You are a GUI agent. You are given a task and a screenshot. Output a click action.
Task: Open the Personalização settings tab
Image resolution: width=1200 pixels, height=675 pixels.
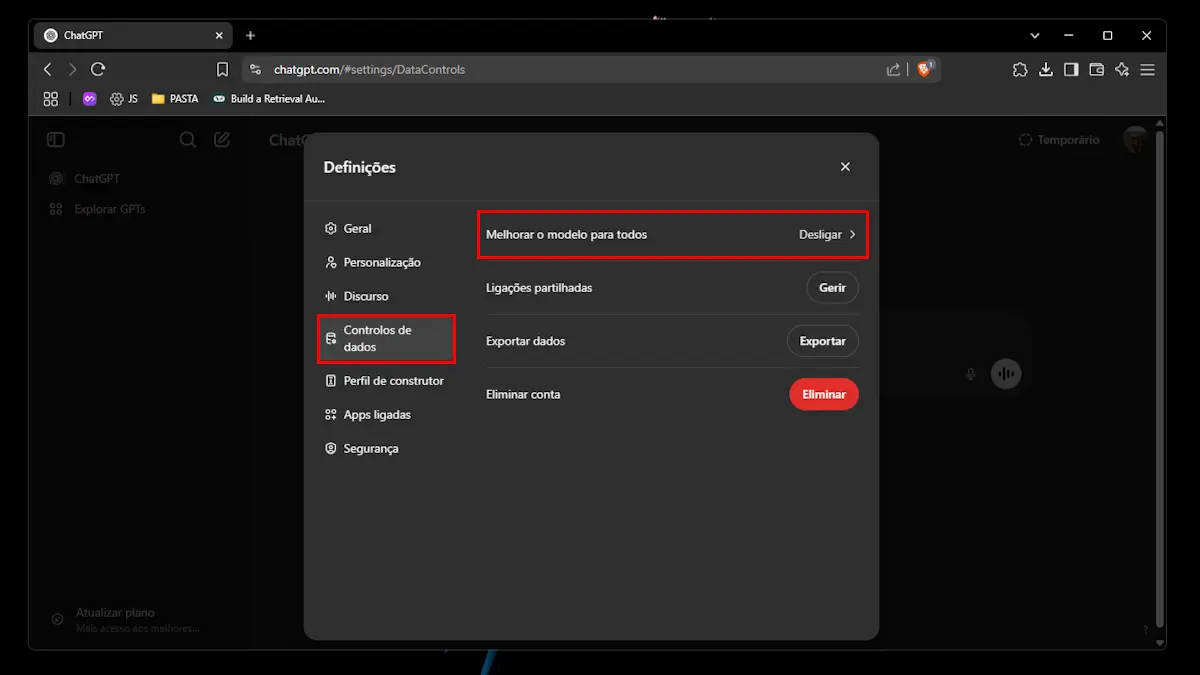(381, 263)
